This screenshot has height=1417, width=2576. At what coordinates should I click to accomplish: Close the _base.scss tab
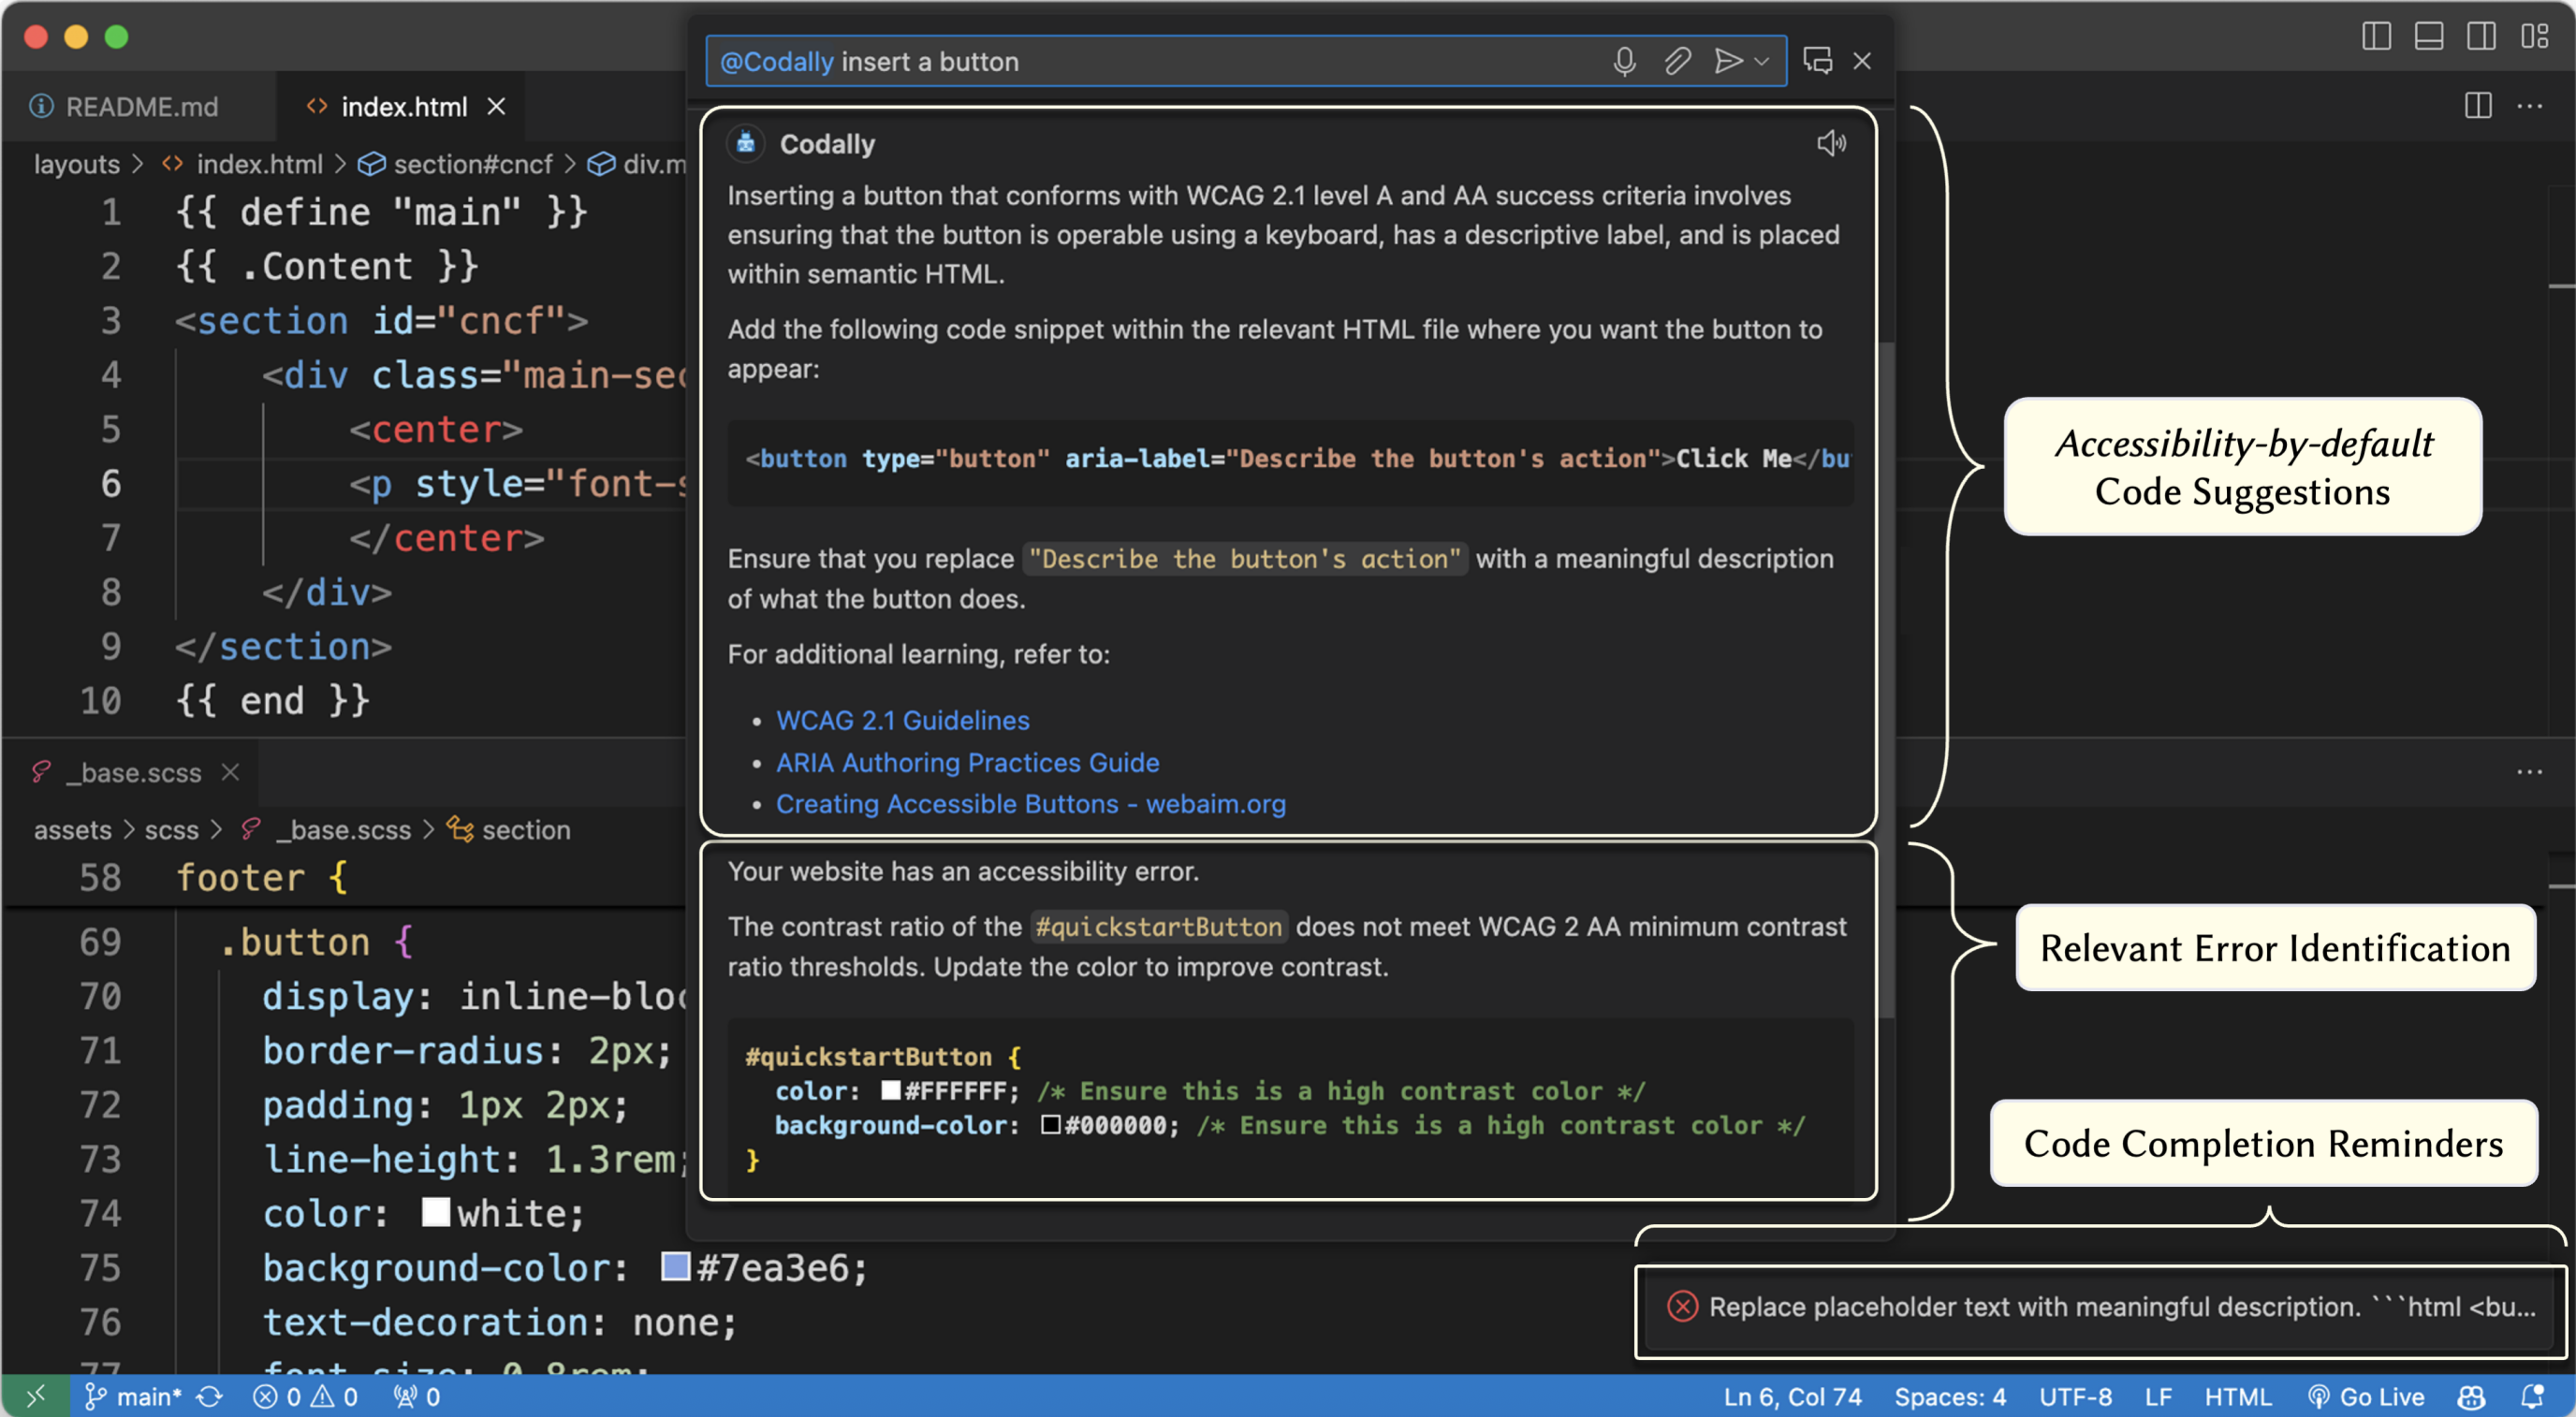coord(230,772)
